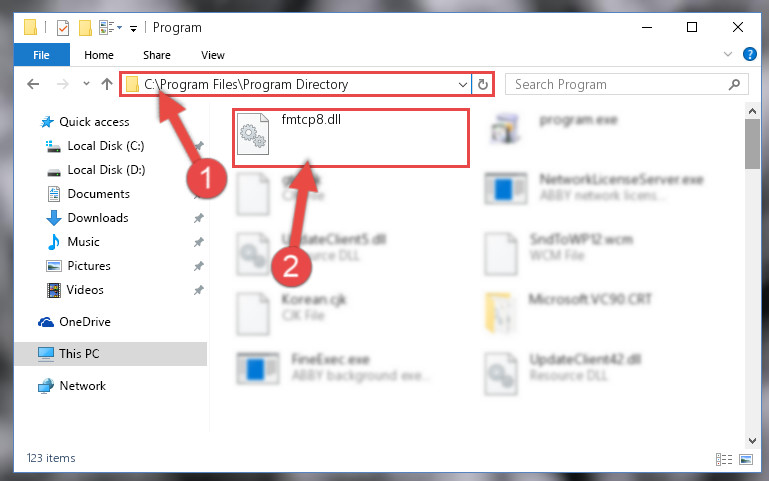This screenshot has height=481, width=769.
Task: Click the Properties checkmark quick access icon
Action: point(63,28)
